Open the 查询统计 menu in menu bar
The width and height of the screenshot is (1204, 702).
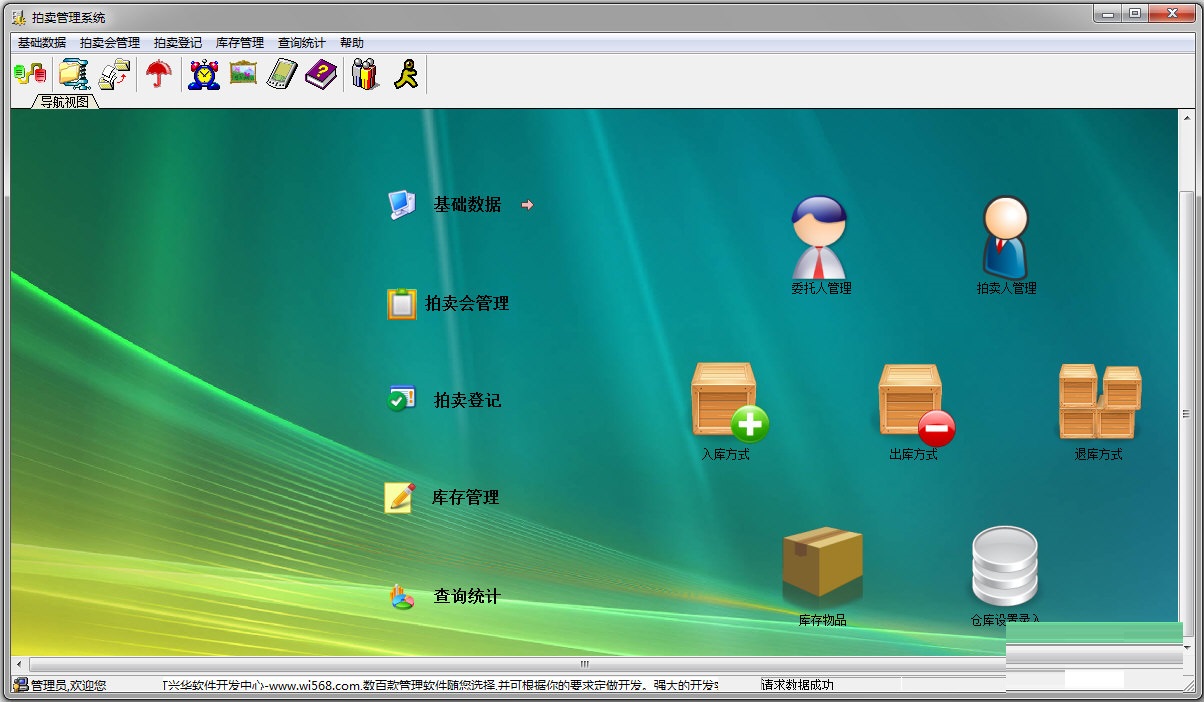pos(301,43)
